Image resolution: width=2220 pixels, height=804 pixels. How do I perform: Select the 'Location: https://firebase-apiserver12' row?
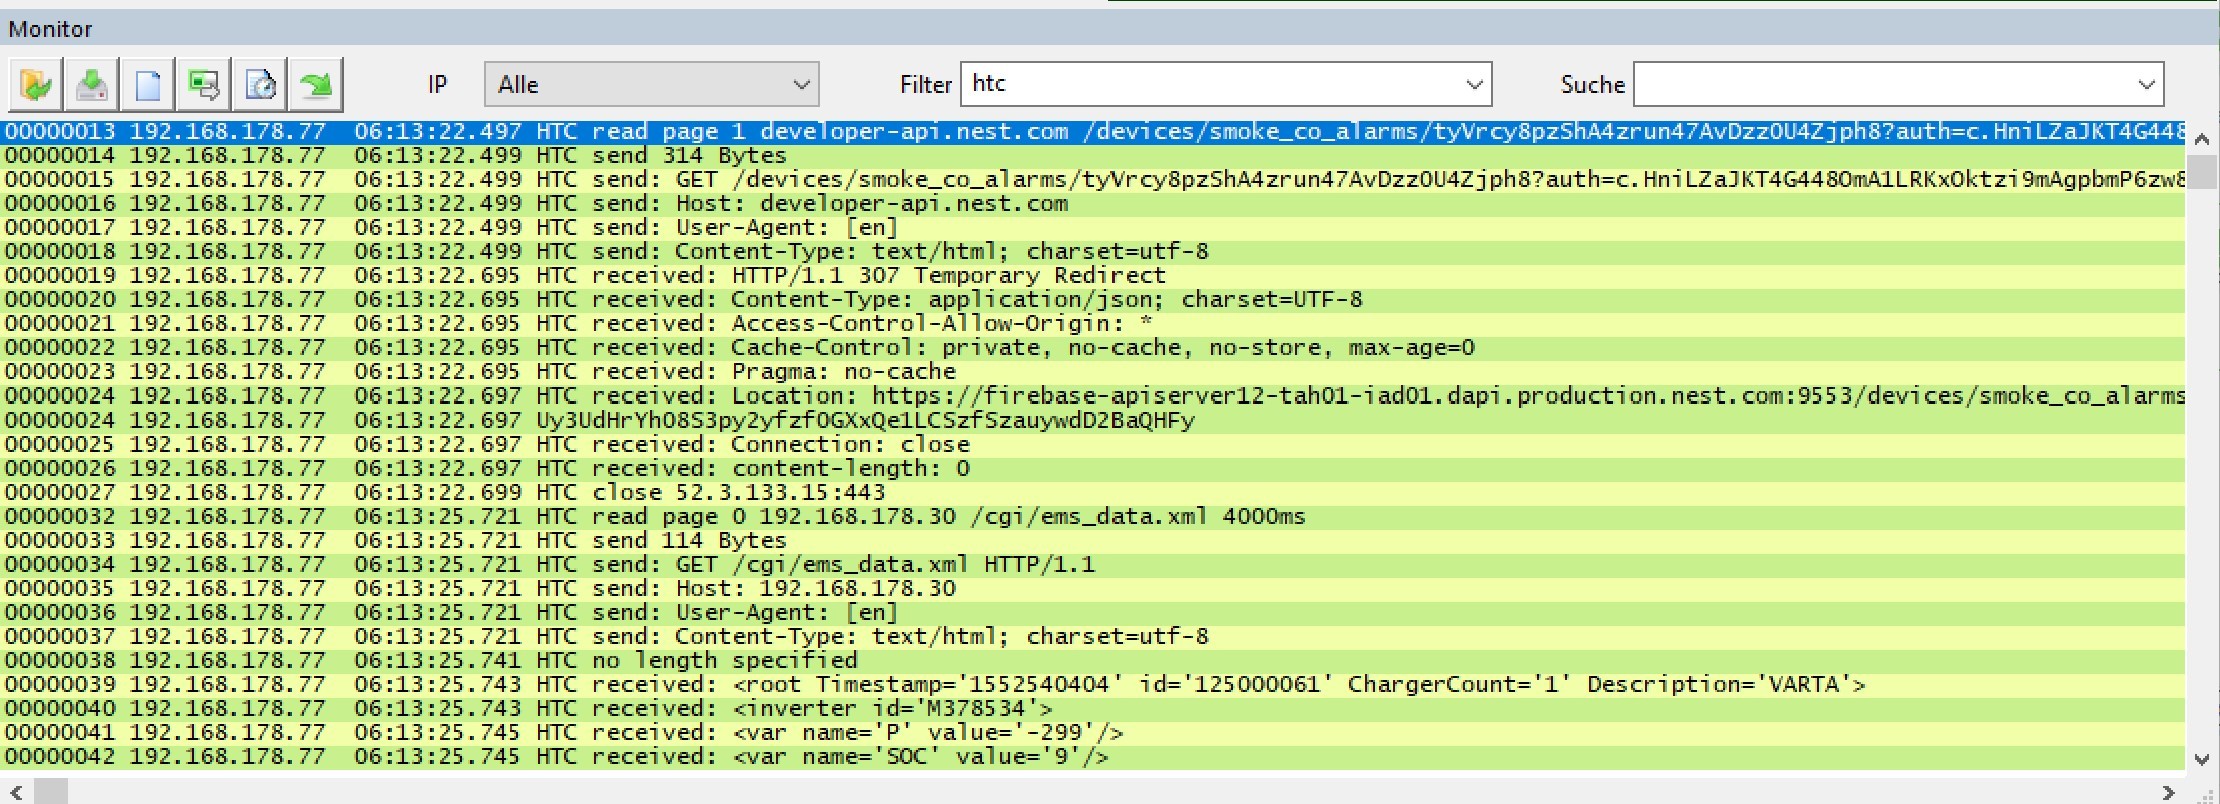1093,396
